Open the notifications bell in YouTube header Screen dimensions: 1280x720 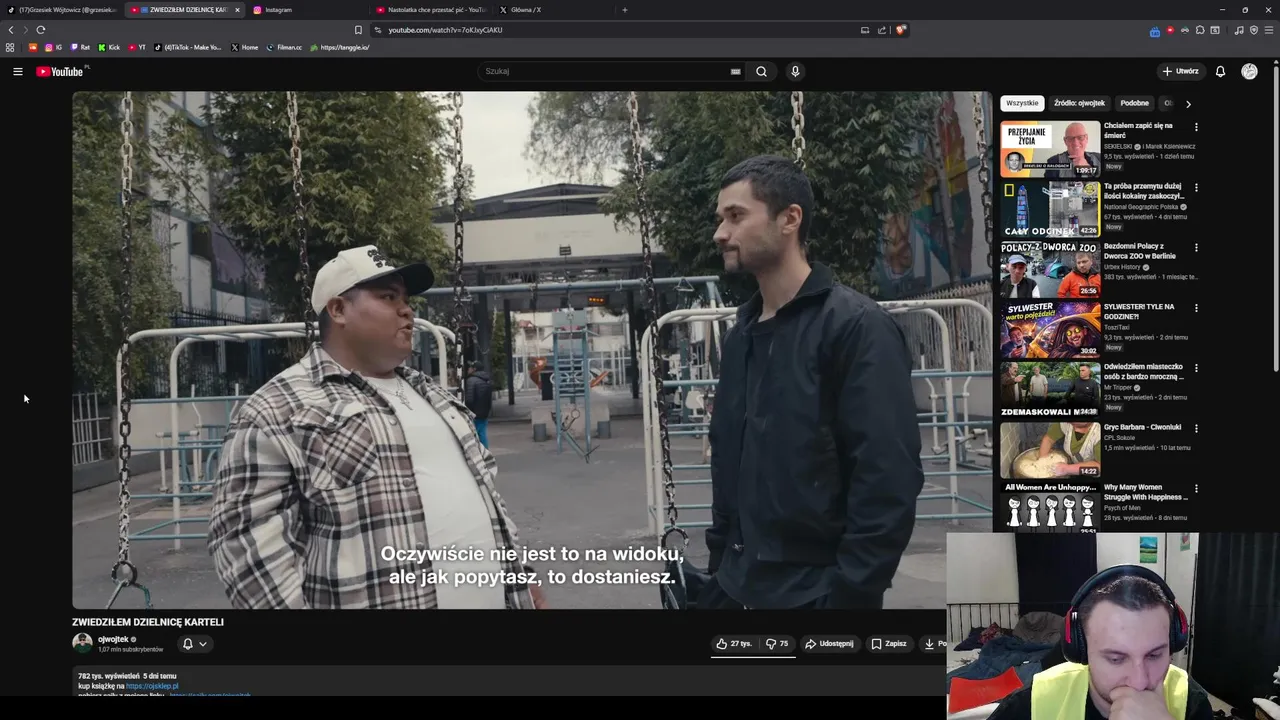[x=1220, y=71]
